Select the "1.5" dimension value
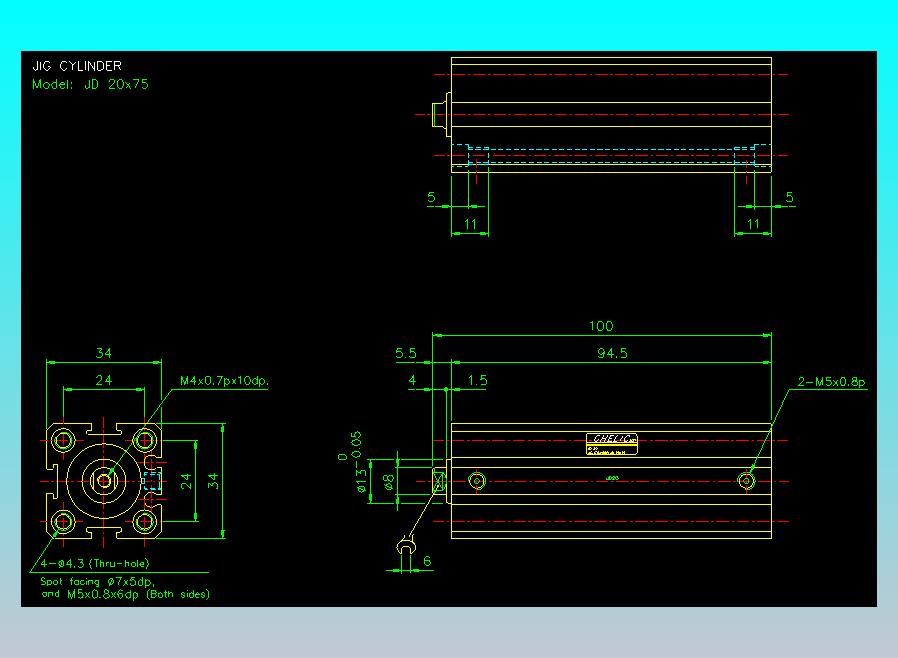This screenshot has height=658, width=898. pyautogui.click(x=477, y=380)
